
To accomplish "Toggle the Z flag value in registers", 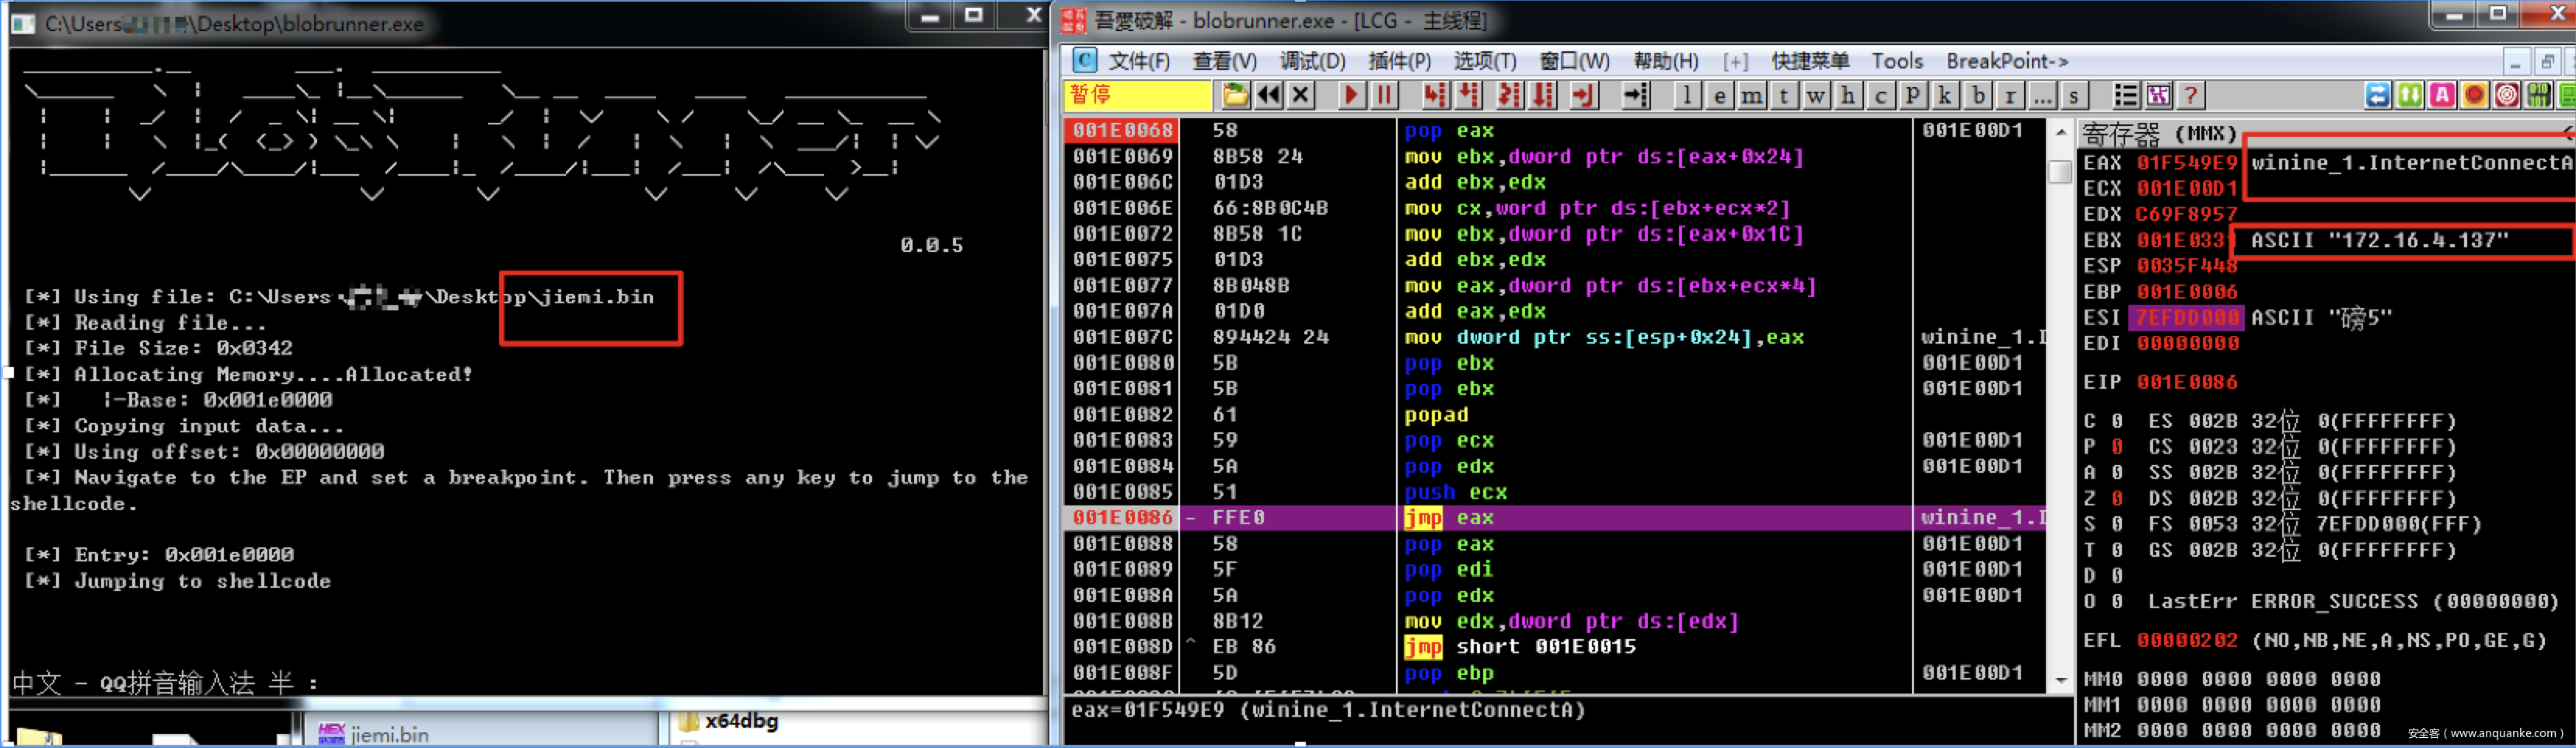I will click(x=2116, y=498).
